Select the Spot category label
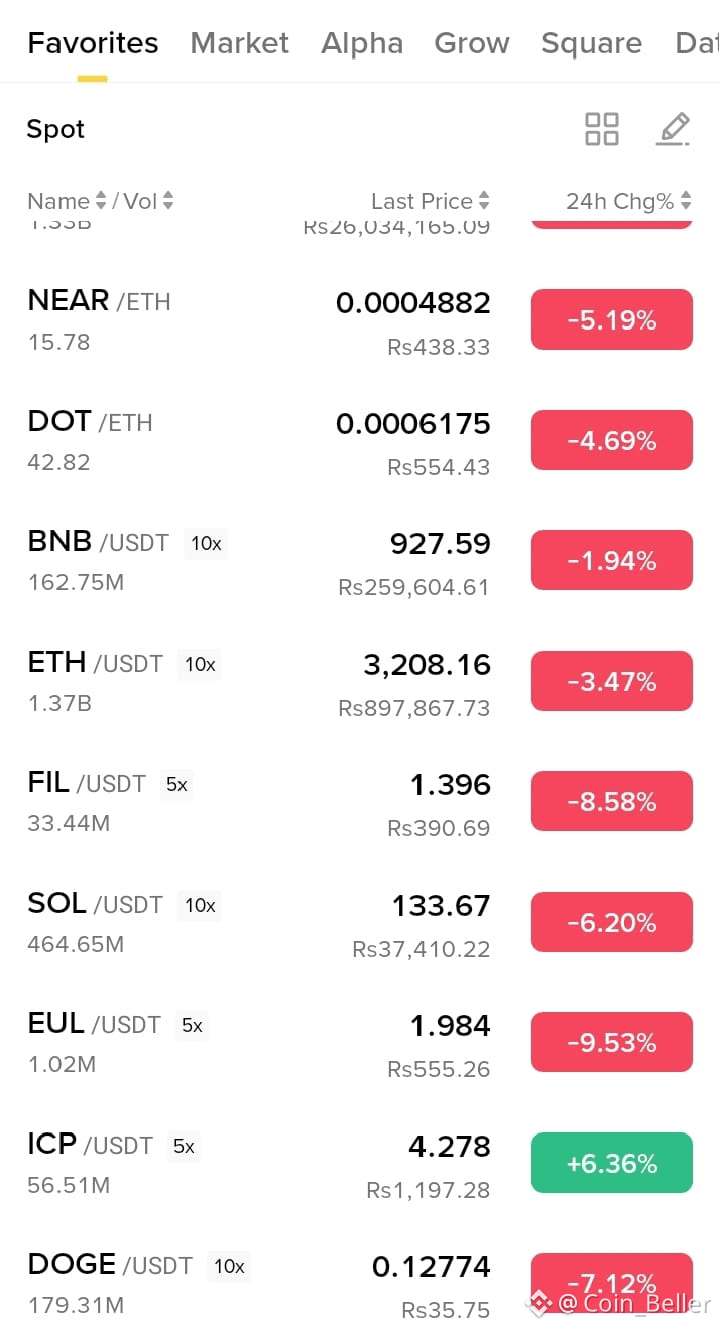 click(x=56, y=129)
